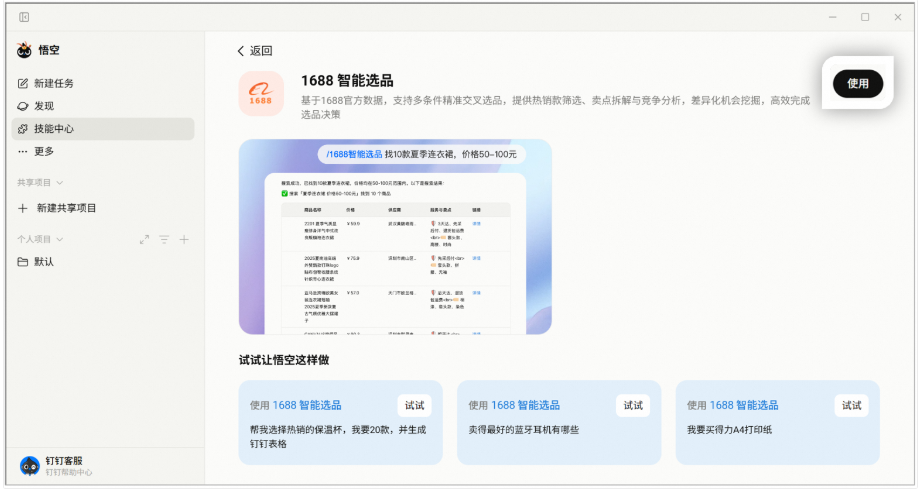Collapse the 共享项目 section
The height and width of the screenshot is (490, 918).
(40, 183)
